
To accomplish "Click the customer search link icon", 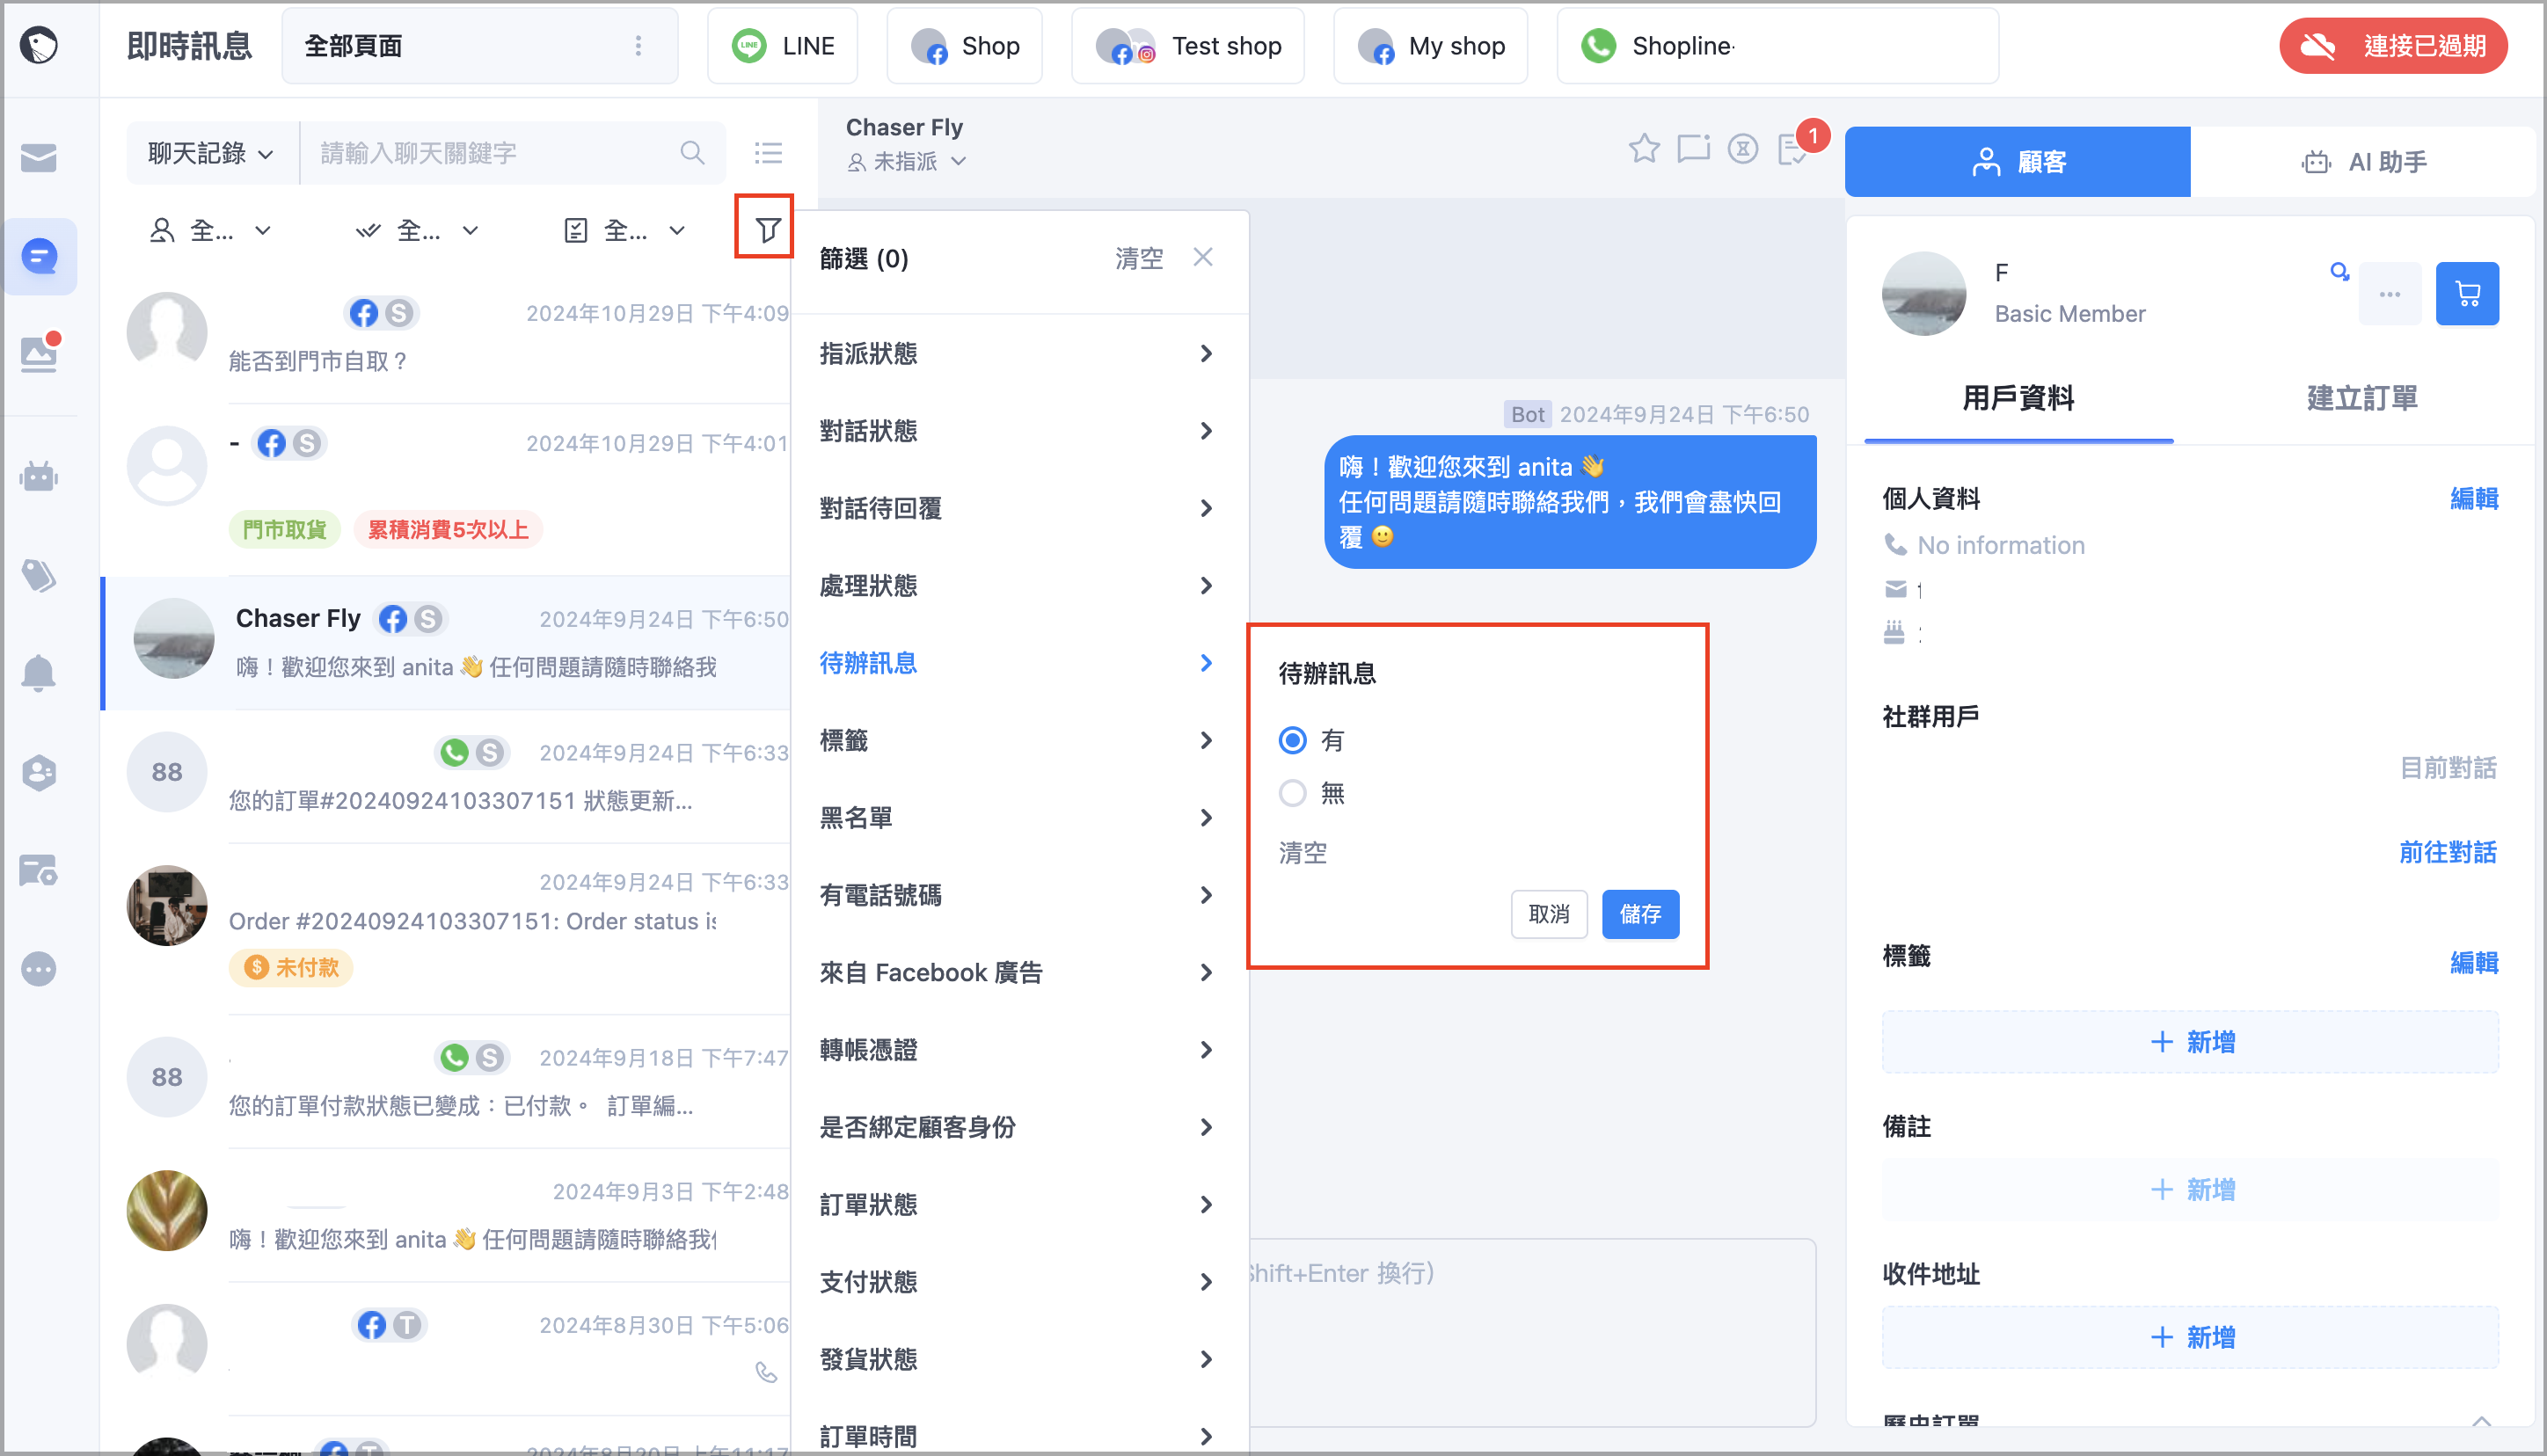I will click(2339, 271).
